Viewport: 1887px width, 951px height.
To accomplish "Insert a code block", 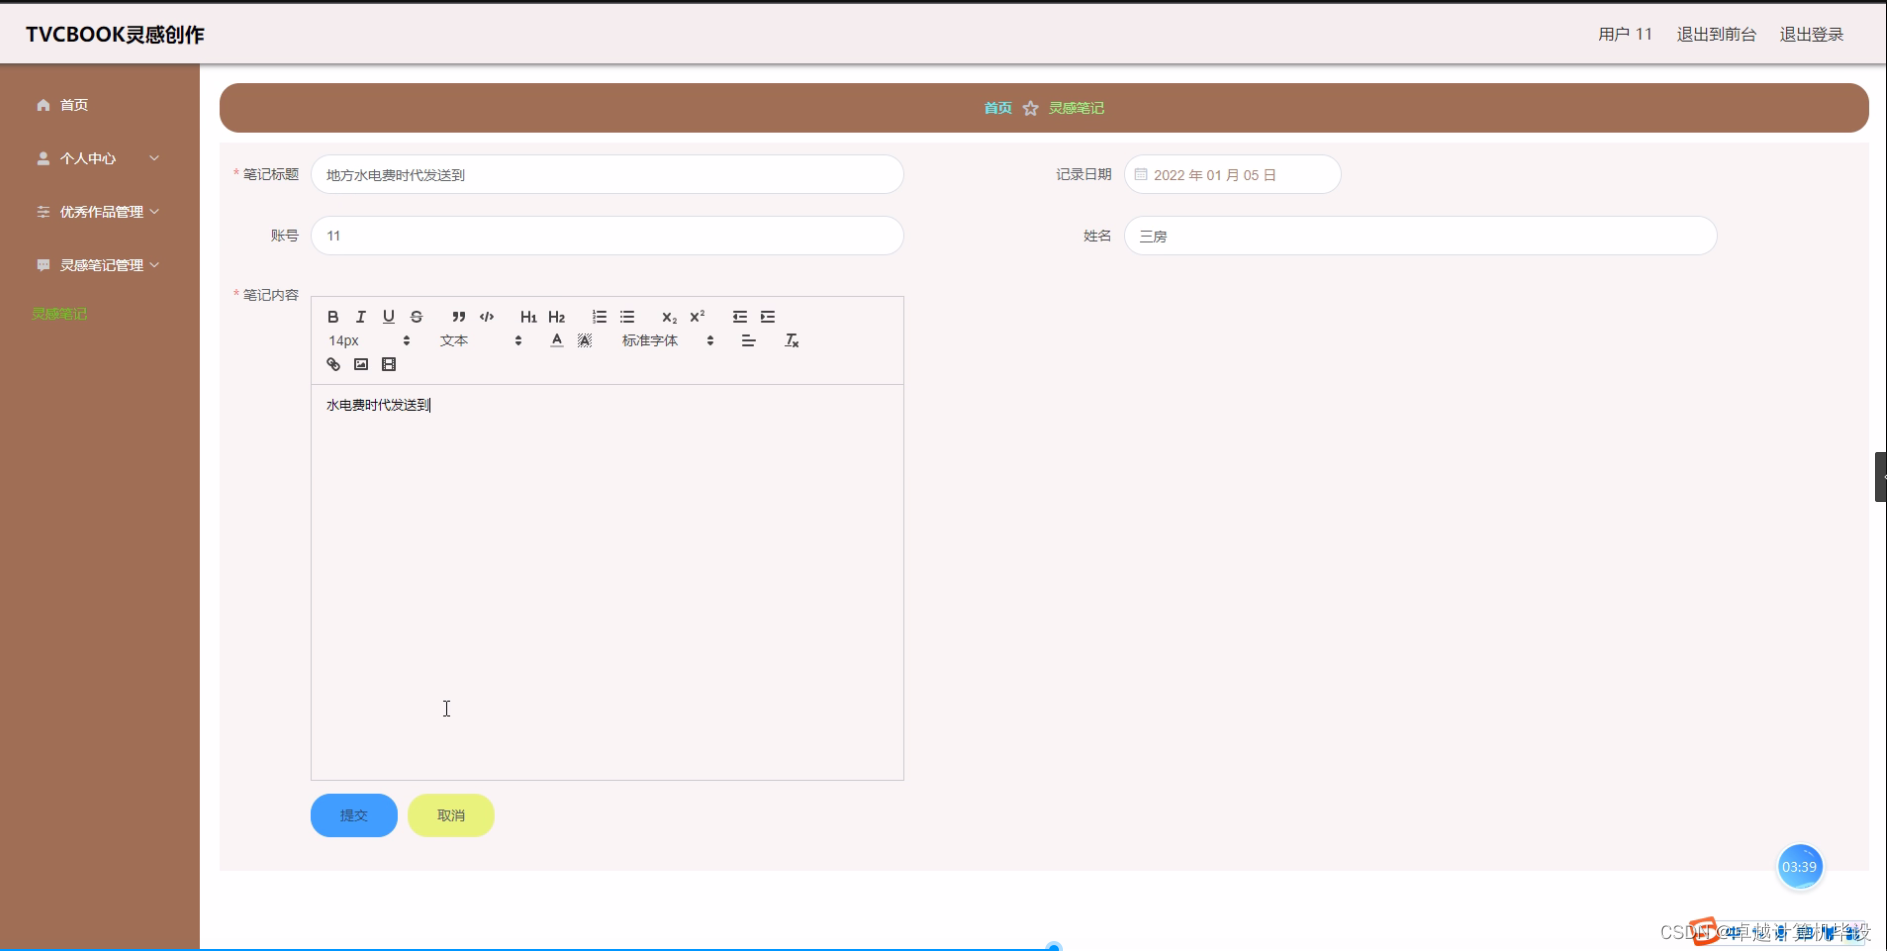I will tap(487, 317).
